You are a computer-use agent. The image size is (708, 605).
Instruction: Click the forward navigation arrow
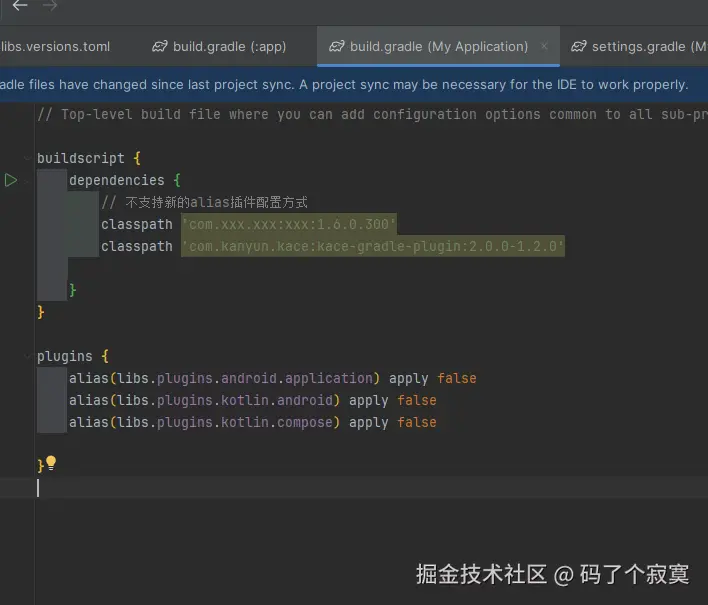tap(50, 5)
